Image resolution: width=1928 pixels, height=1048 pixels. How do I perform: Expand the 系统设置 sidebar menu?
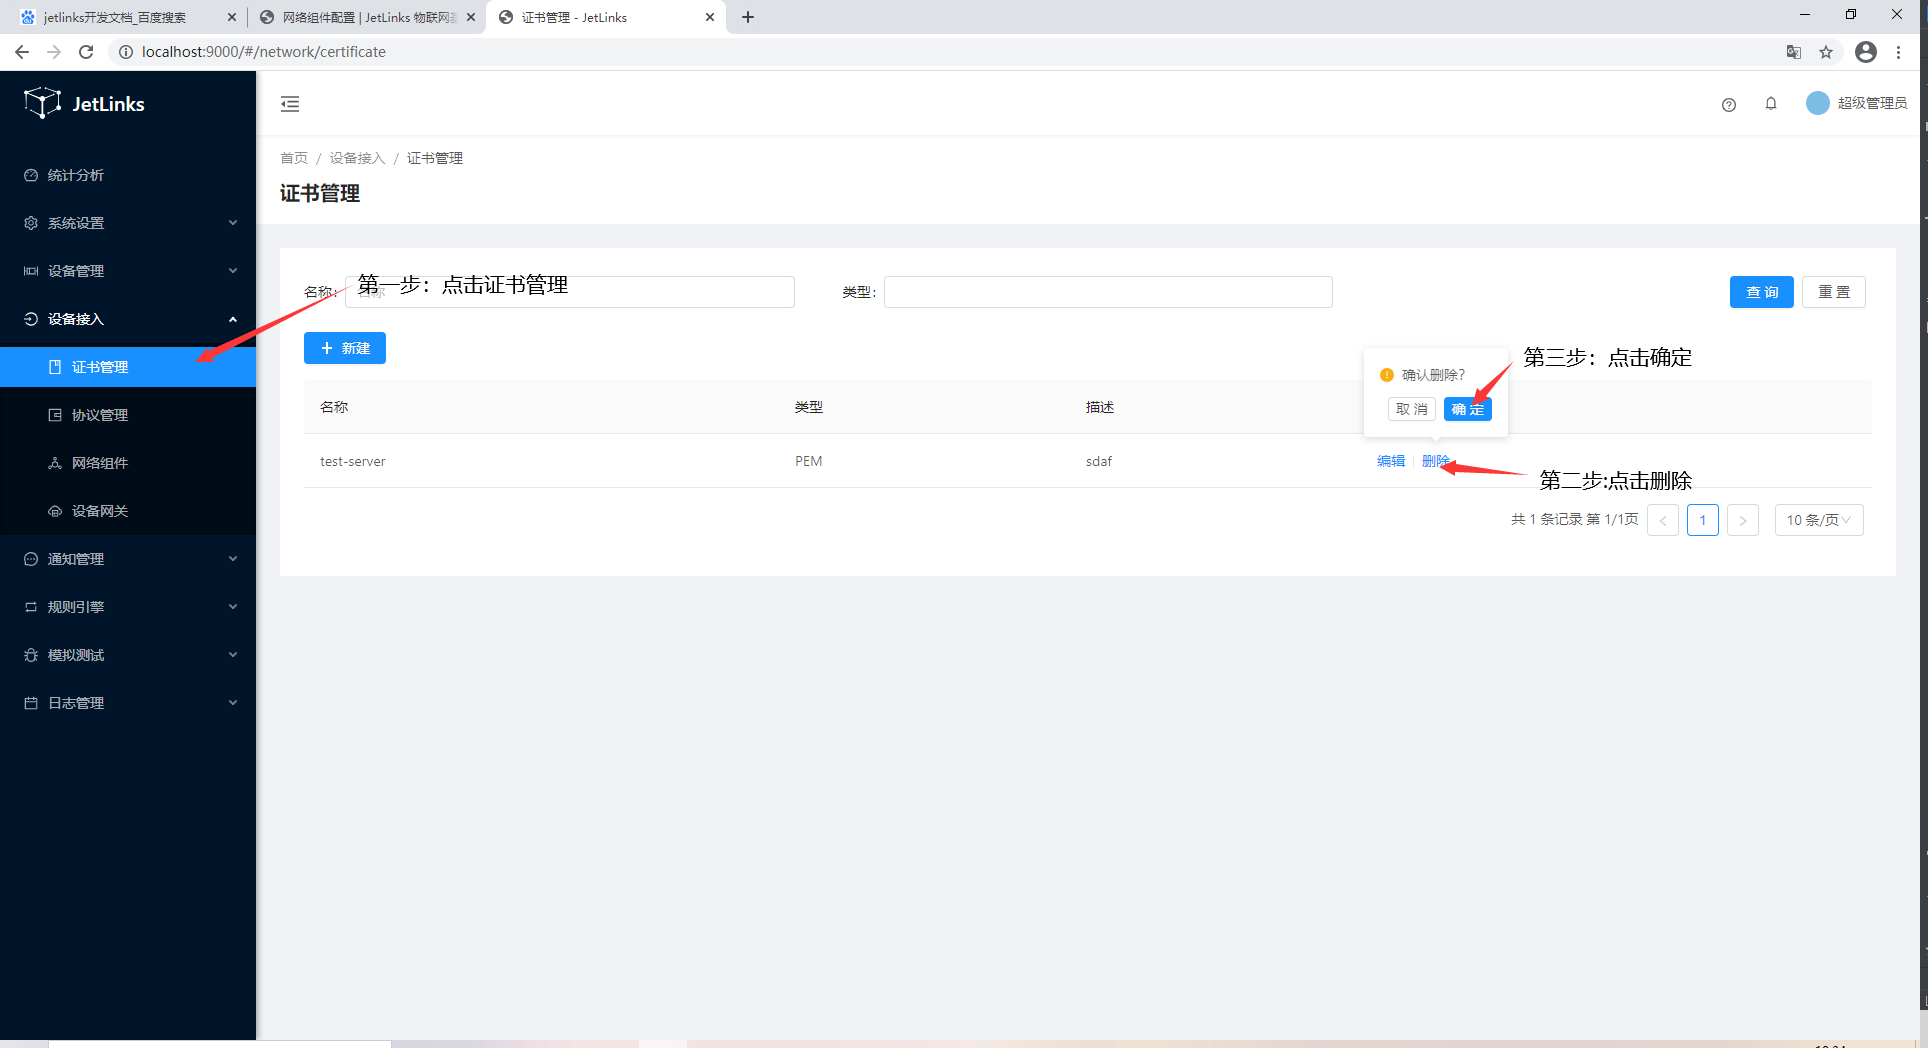tap(128, 223)
